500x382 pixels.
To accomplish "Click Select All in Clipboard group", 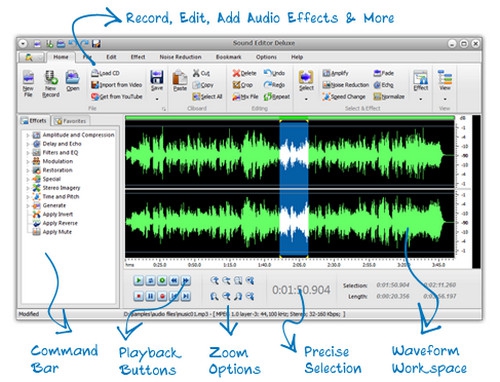I will click(207, 97).
